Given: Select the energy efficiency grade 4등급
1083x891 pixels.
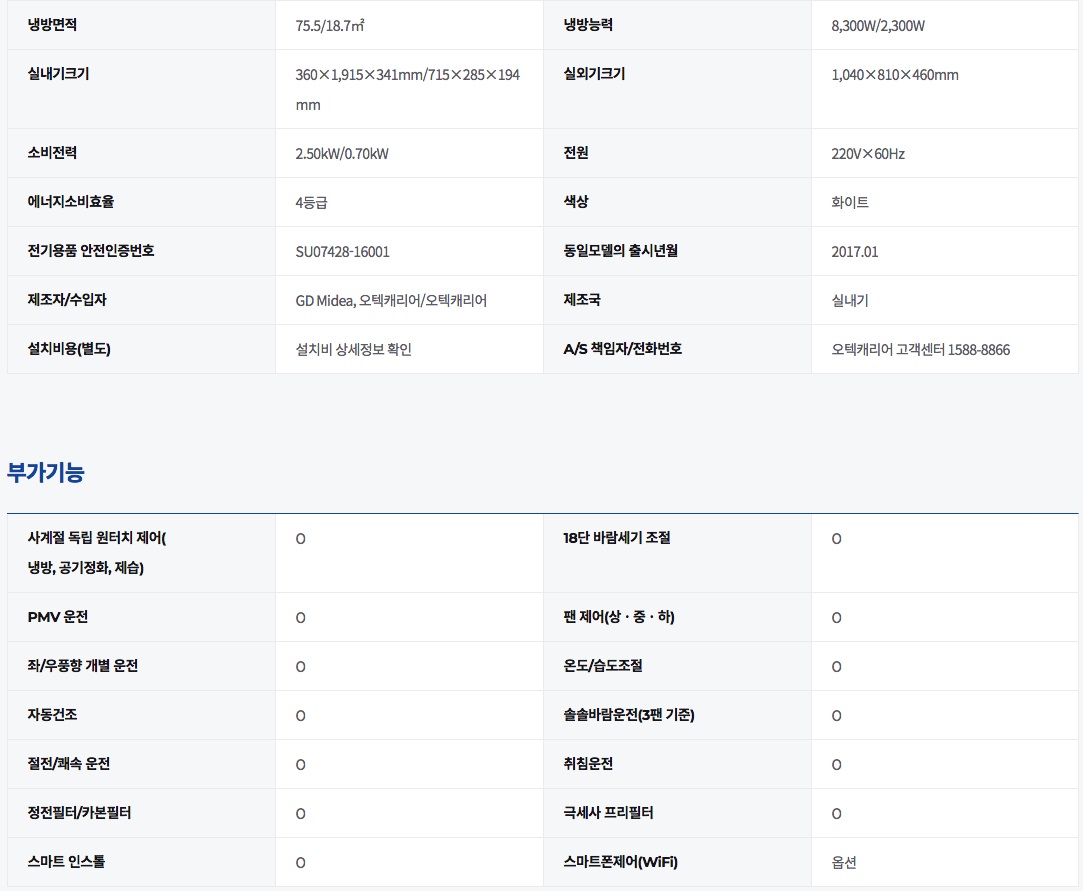Looking at the screenshot, I should coord(311,202).
